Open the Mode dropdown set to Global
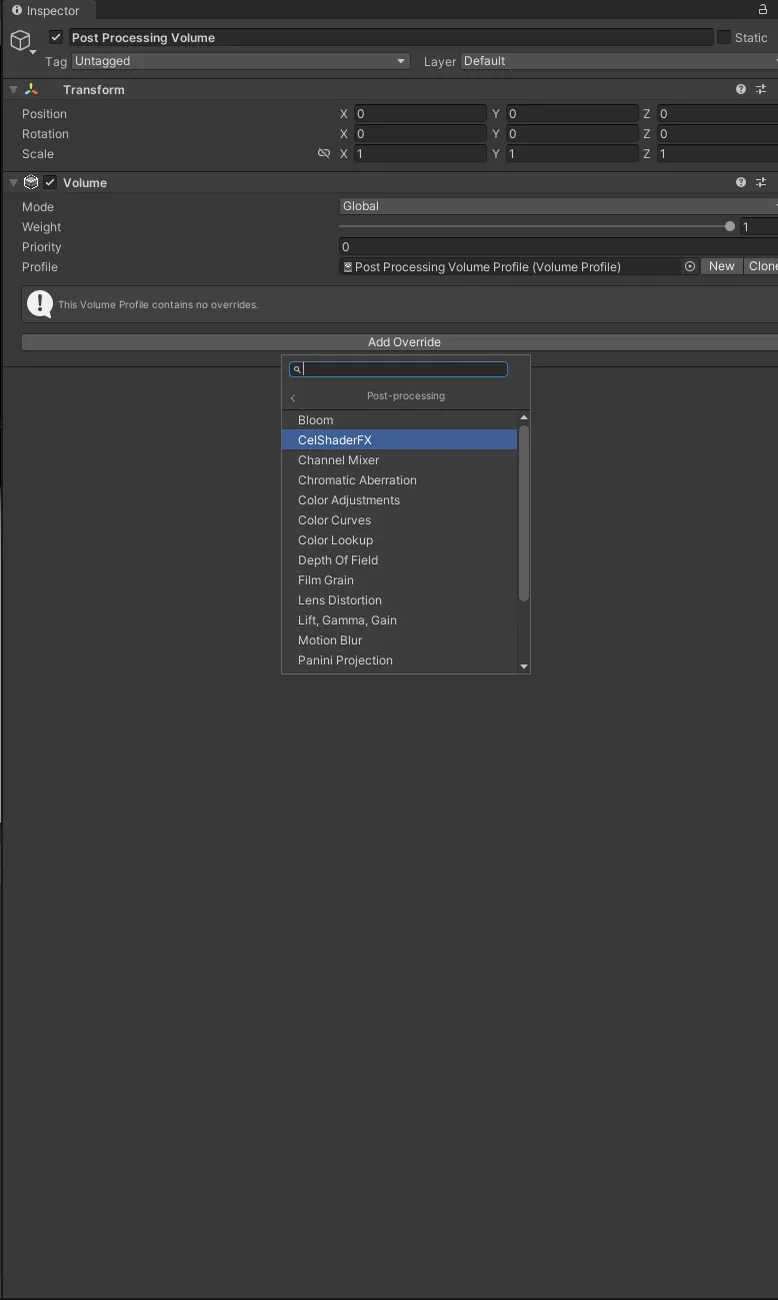The image size is (778, 1300). click(558, 206)
